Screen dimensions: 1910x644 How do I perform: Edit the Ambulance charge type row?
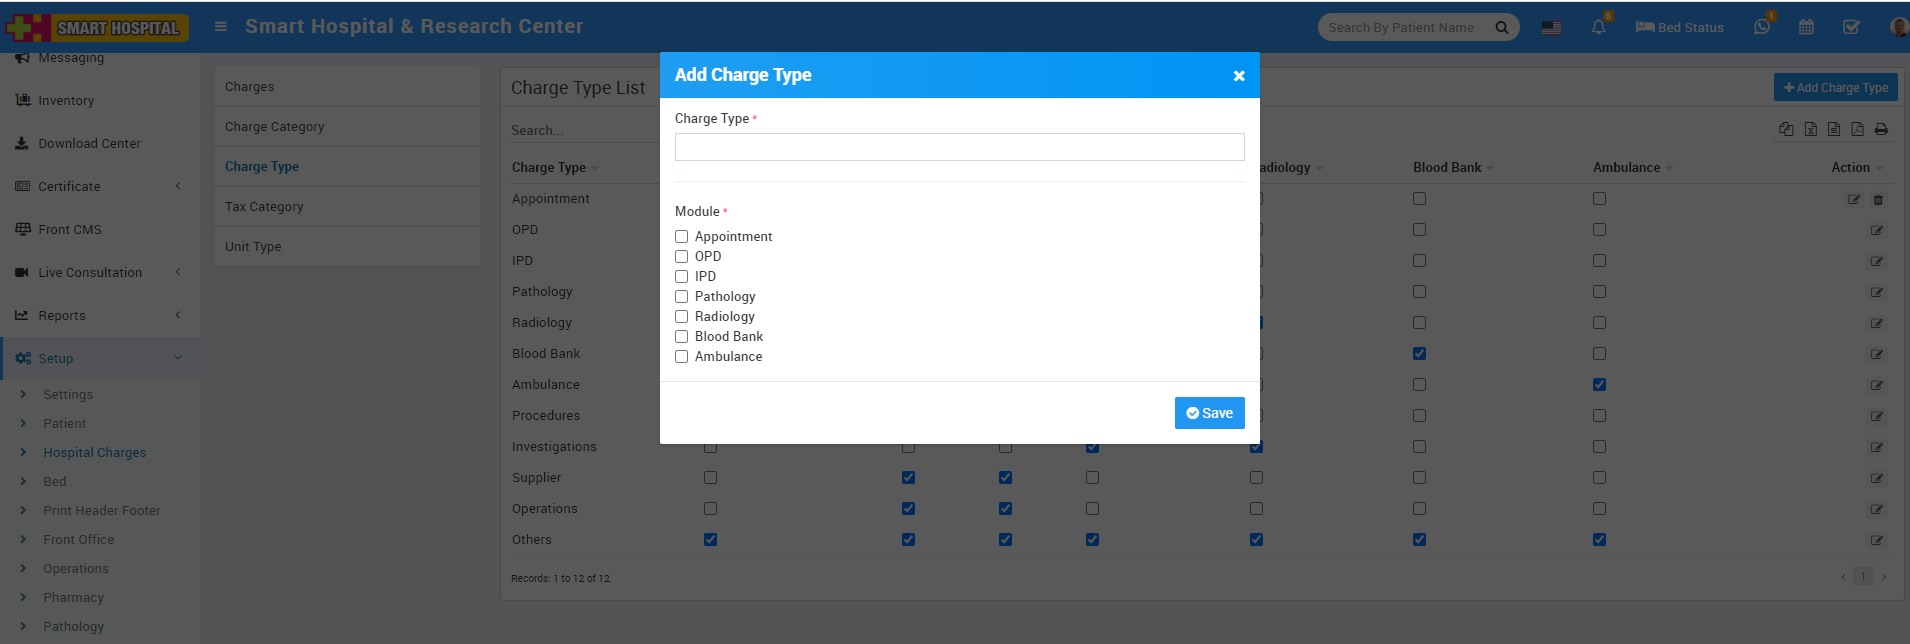(x=1877, y=386)
